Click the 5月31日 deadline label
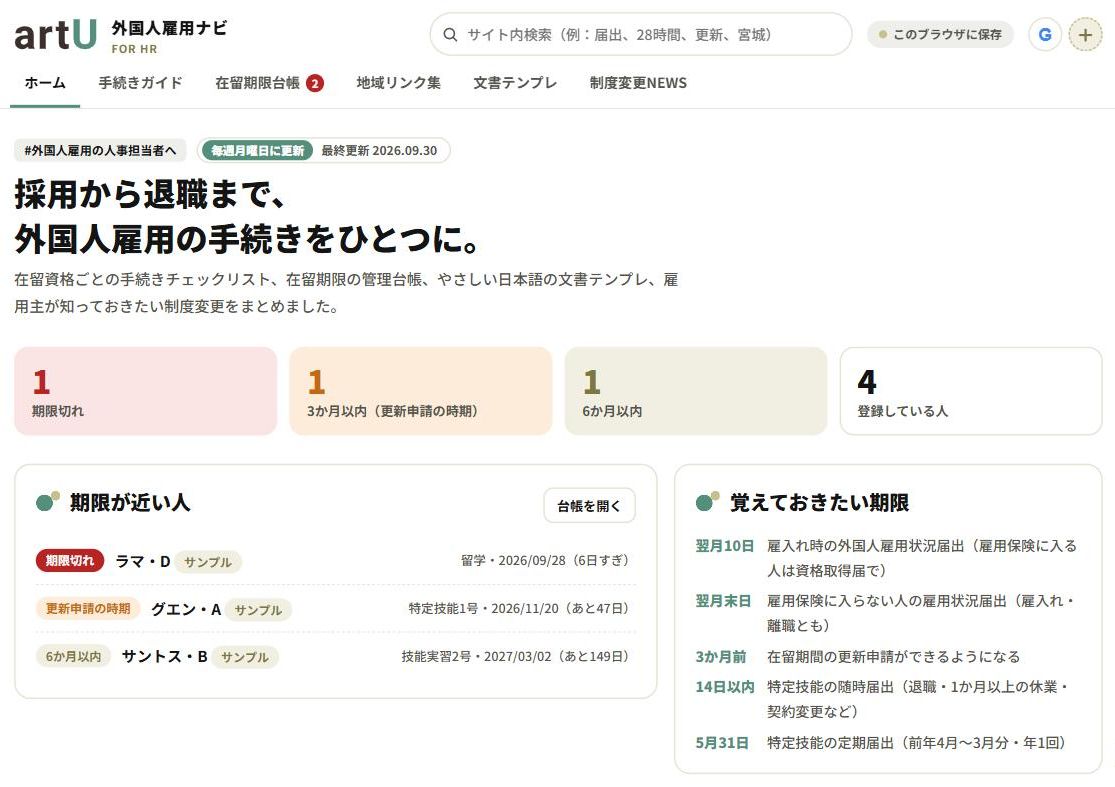Image resolution: width=1115 pixels, height=787 pixels. (x=722, y=742)
